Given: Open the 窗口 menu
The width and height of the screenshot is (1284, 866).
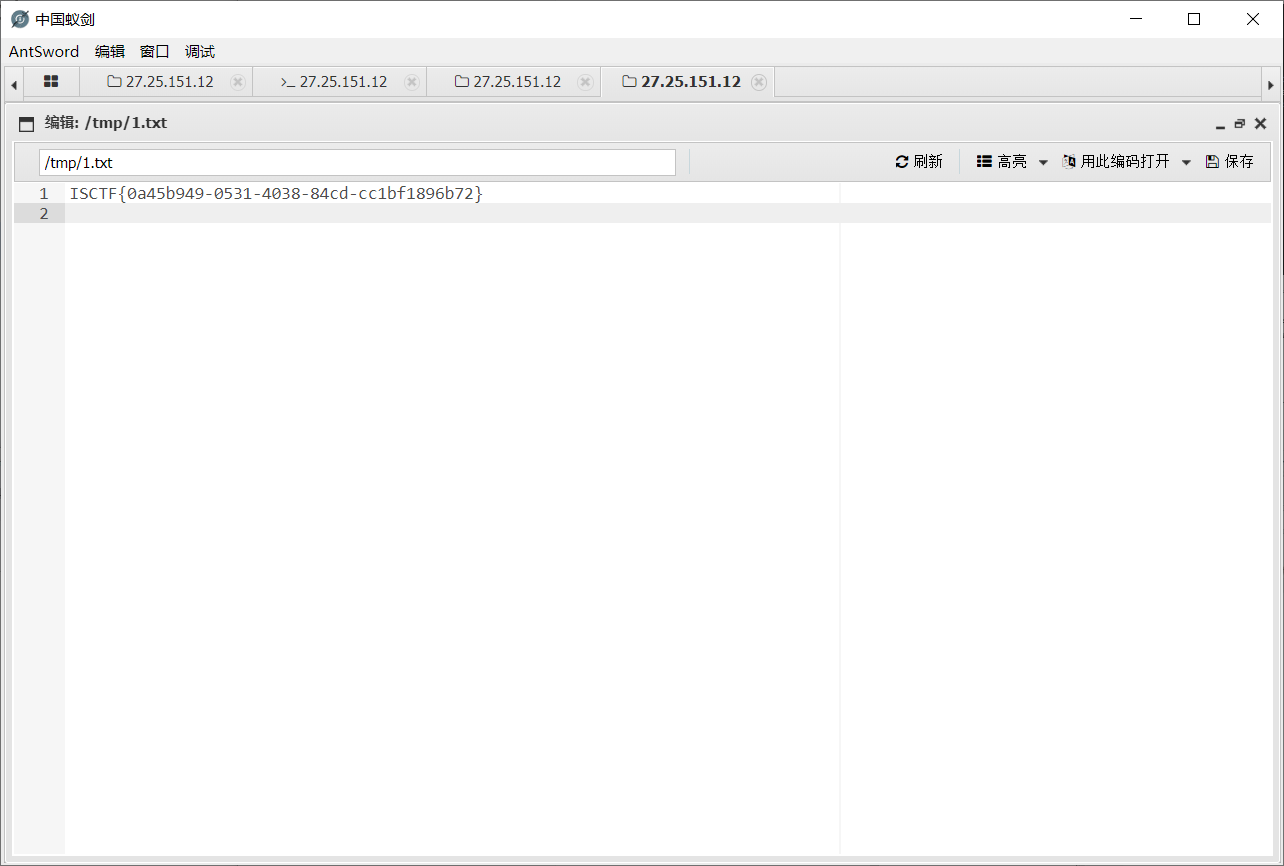Looking at the screenshot, I should 155,52.
